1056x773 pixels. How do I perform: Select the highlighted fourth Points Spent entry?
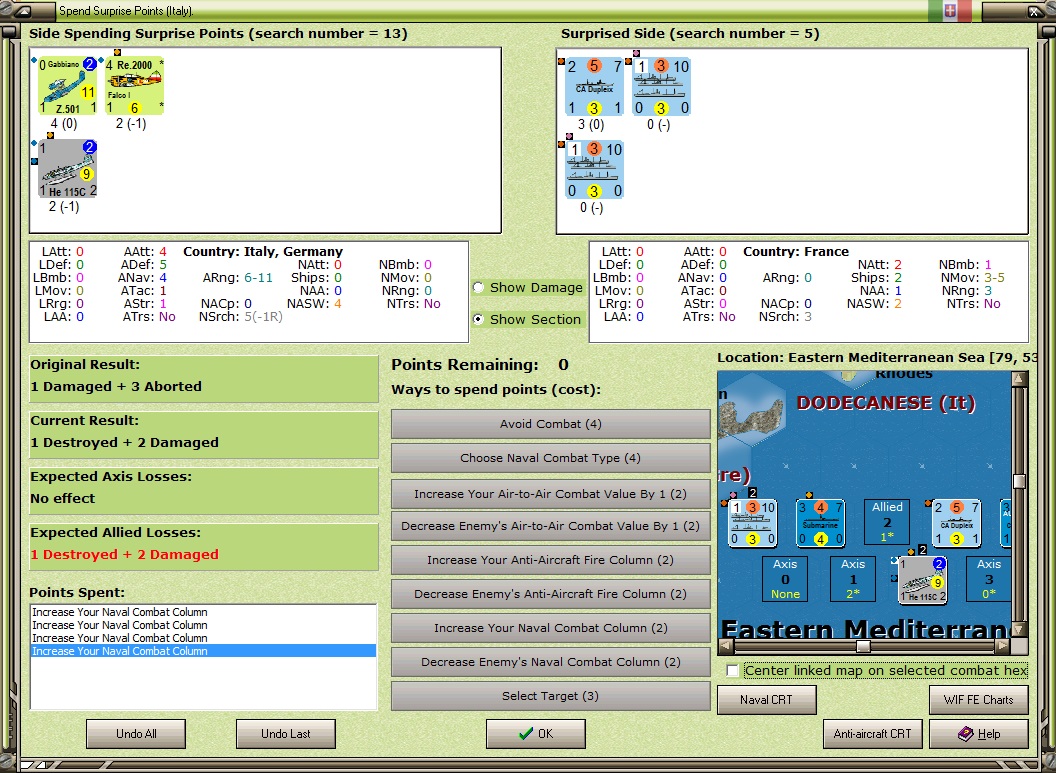click(203, 650)
